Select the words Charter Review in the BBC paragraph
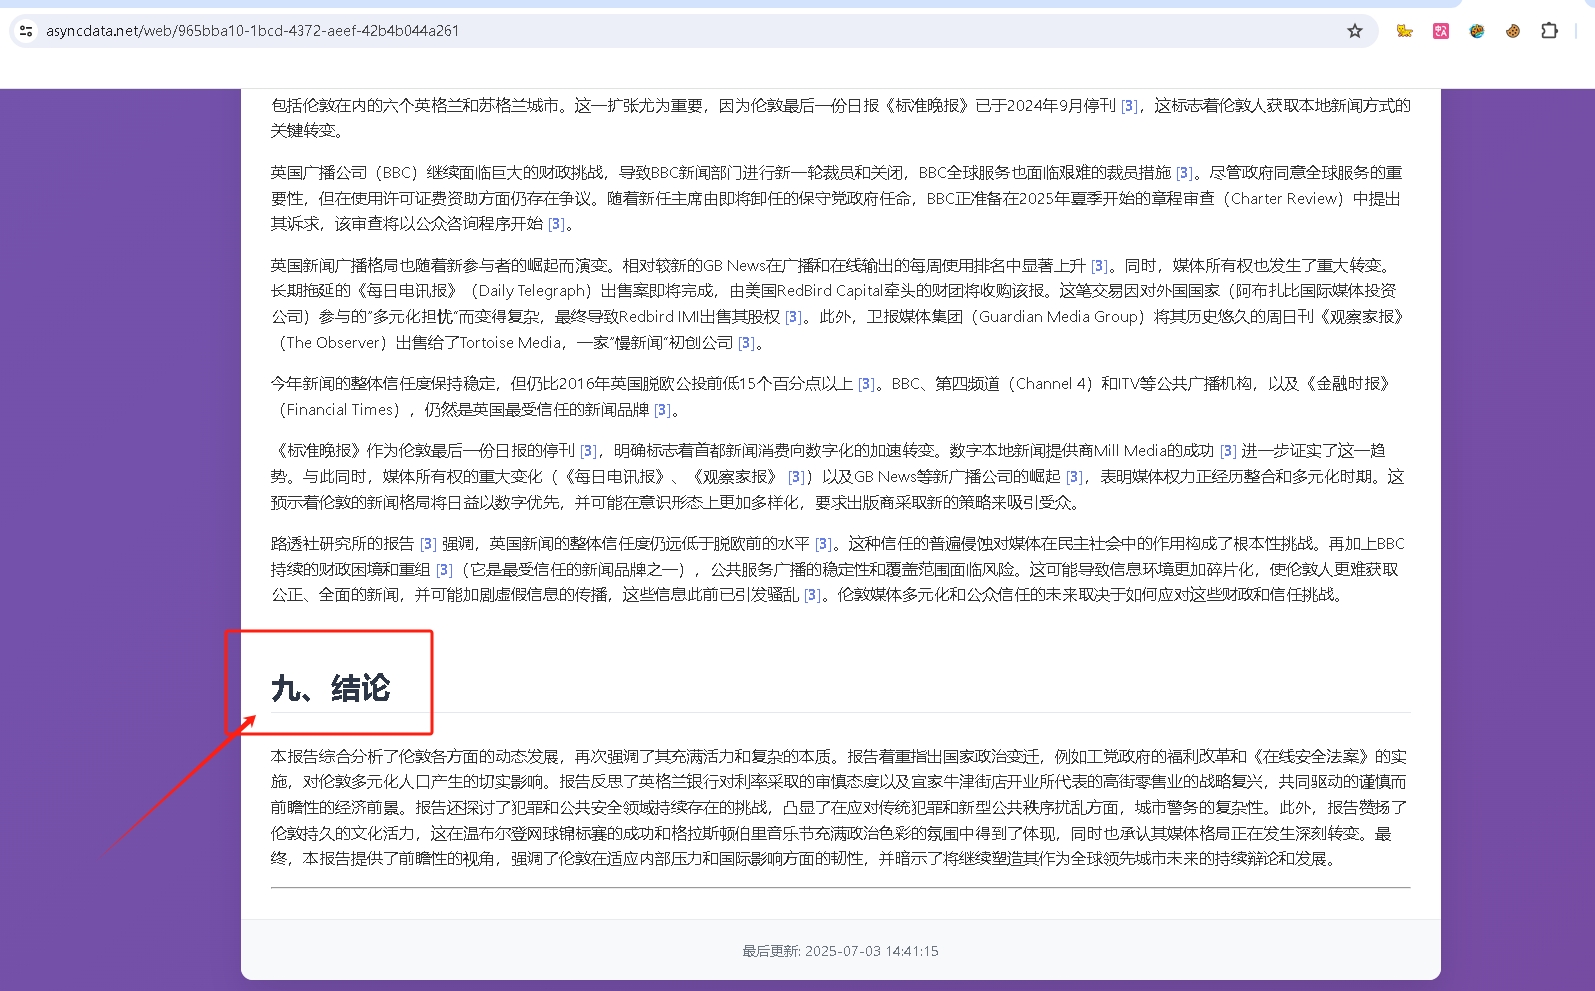 pyautogui.click(x=1285, y=199)
